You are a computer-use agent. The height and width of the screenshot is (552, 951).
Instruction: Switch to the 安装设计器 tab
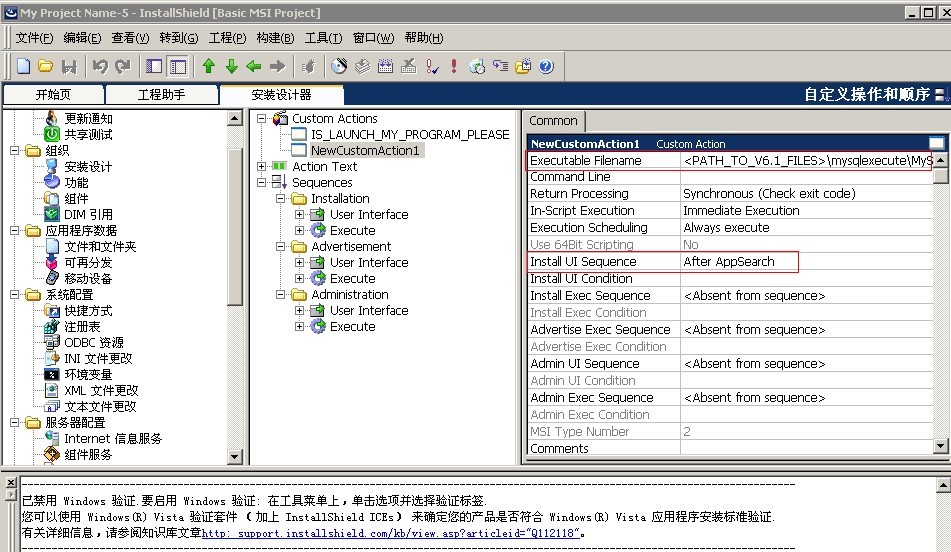(x=281, y=95)
